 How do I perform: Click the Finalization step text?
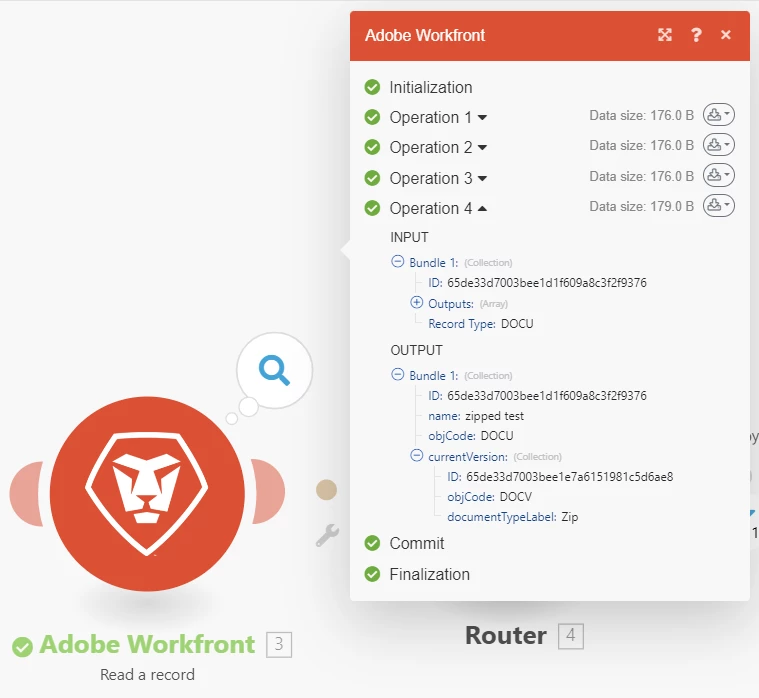click(x=429, y=575)
